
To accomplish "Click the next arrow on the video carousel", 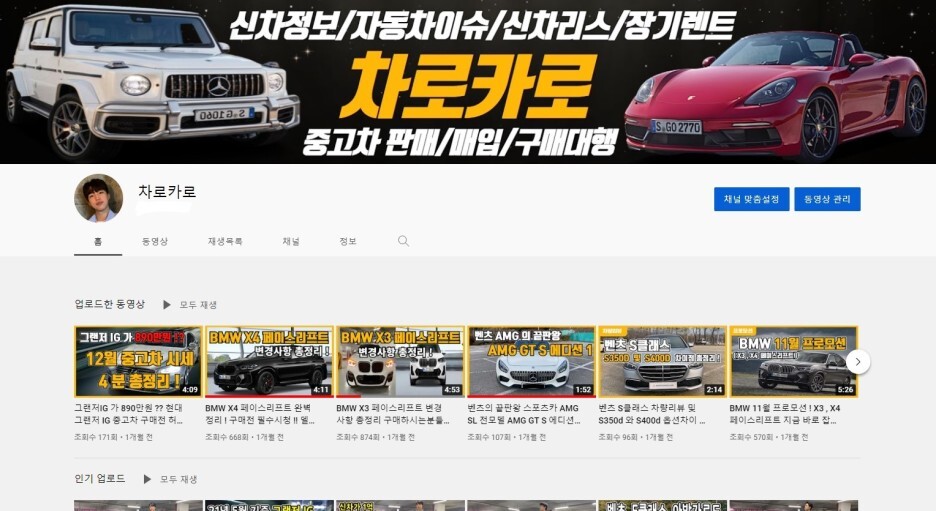I will (x=858, y=362).
